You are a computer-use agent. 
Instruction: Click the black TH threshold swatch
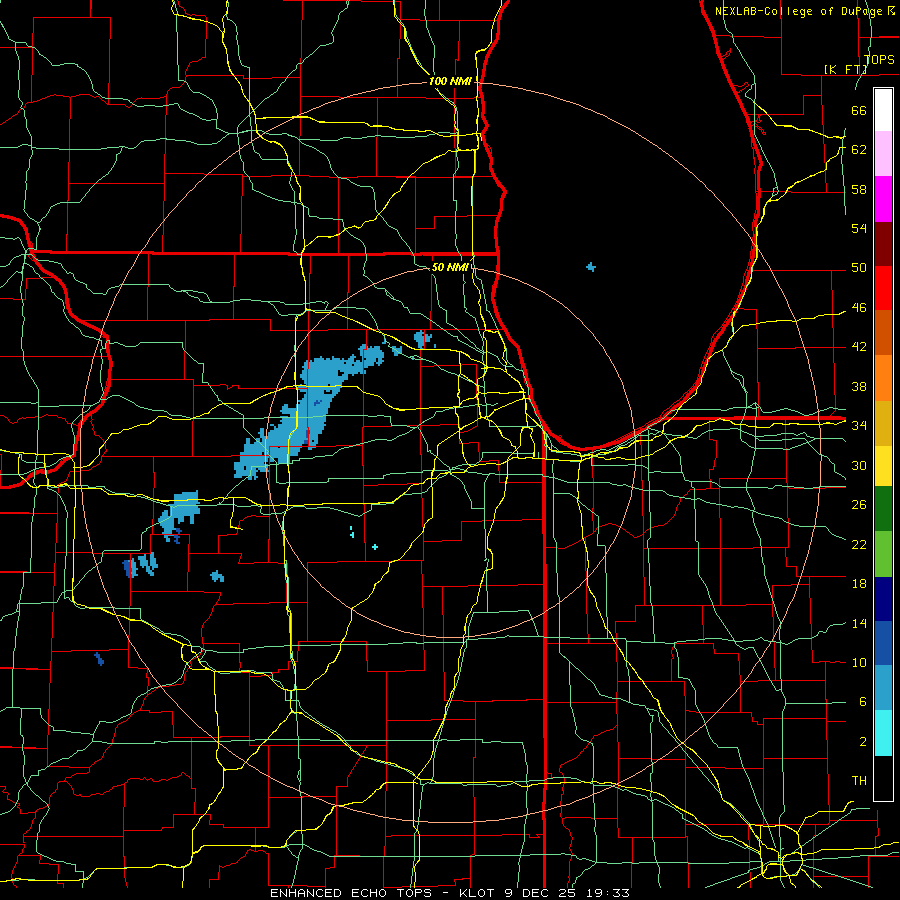pos(883,778)
